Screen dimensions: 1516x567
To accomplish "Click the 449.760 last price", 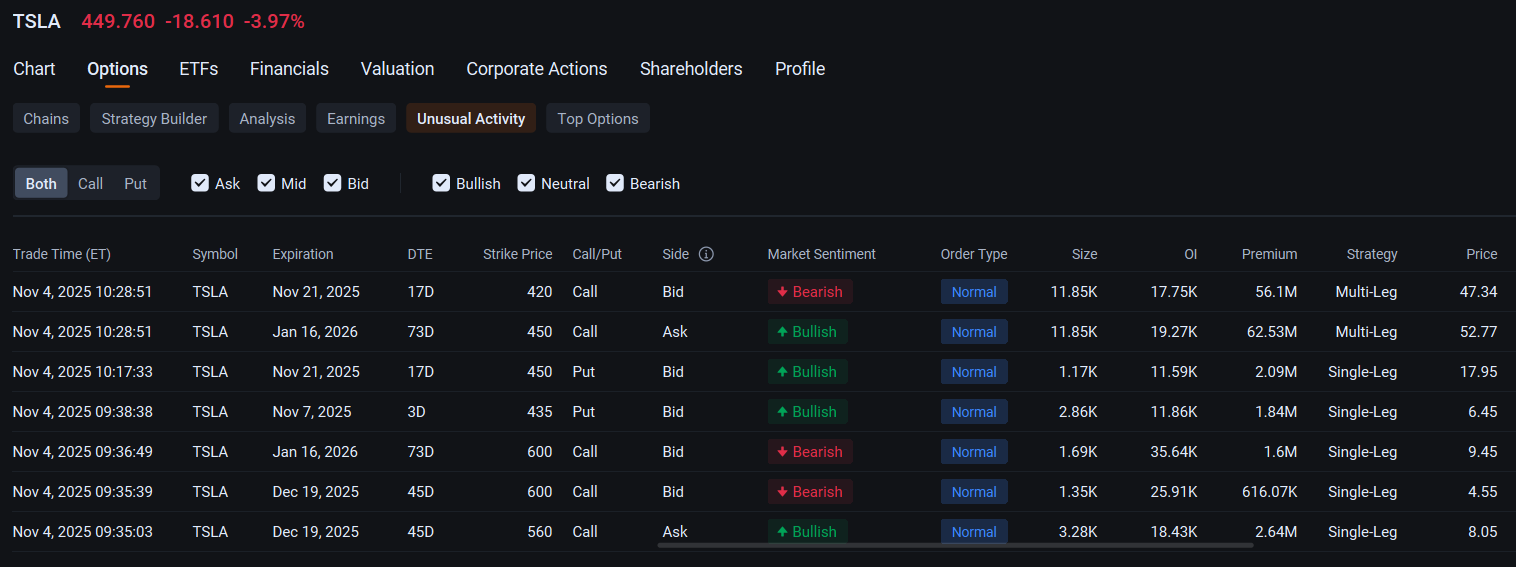I will [118, 21].
